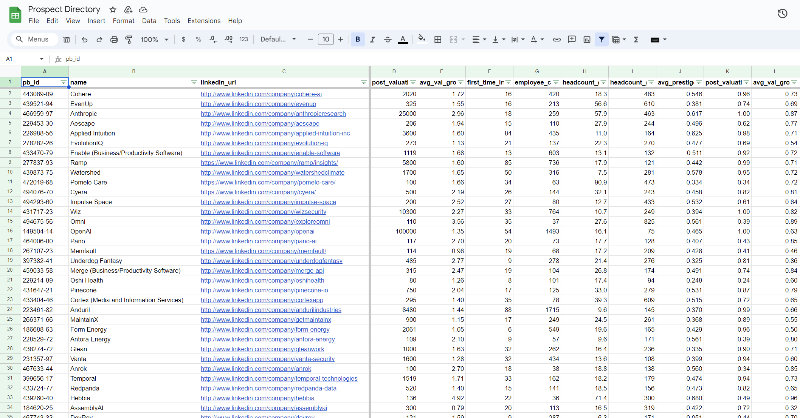Screen dimensions: 800x418
Task: Click the print icon
Action: click(x=114, y=39)
